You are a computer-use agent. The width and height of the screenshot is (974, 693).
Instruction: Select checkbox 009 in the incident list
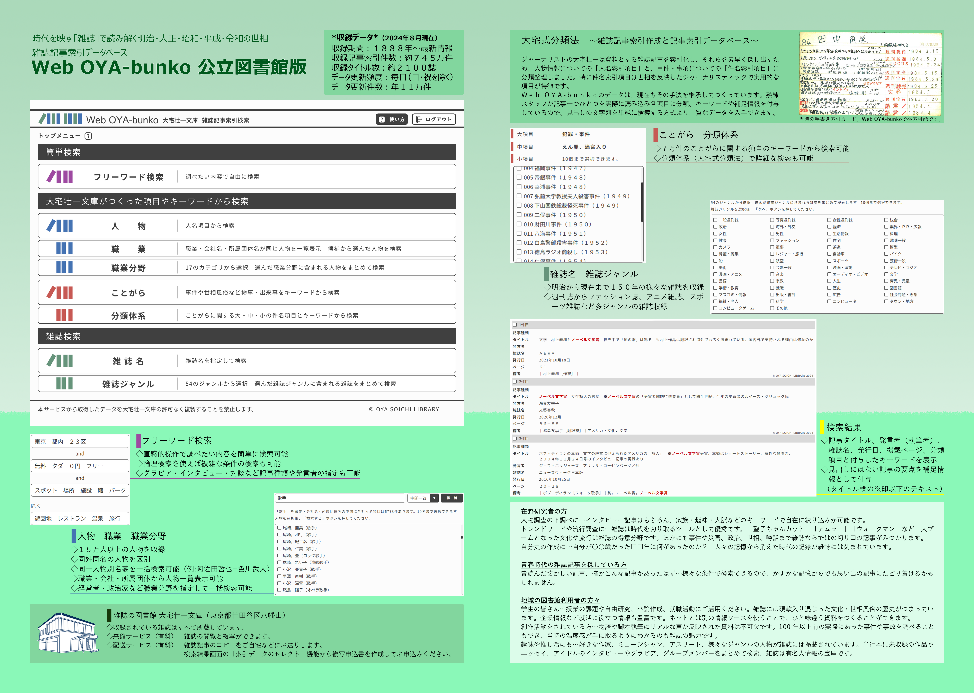[x=519, y=214]
